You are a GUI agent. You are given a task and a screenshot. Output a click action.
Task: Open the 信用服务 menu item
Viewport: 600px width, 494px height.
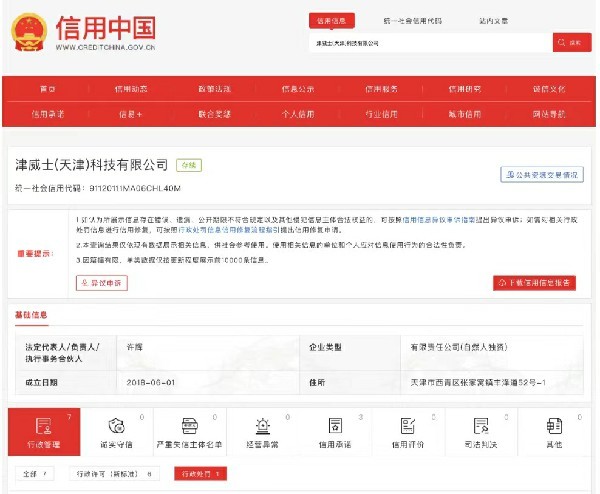coord(381,89)
